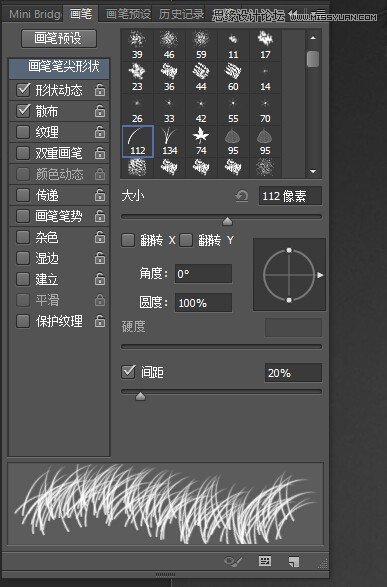Click the restore original size icon
This screenshot has height=587, width=387.
click(242, 196)
